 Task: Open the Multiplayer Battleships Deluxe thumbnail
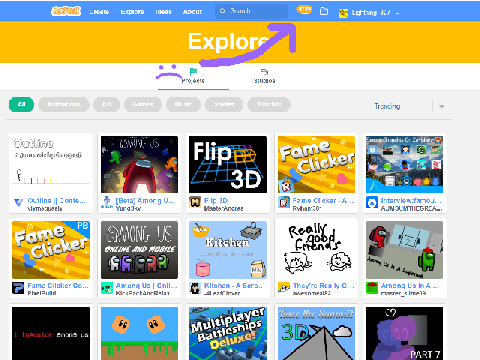[228, 333]
